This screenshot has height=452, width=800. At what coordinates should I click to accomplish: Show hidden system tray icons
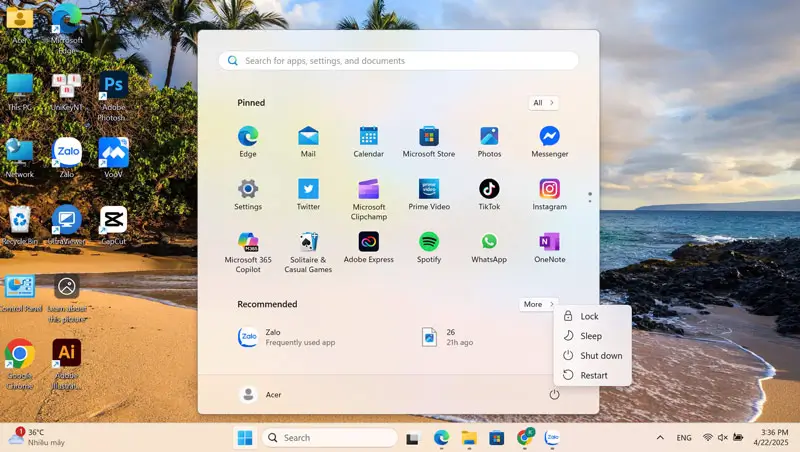tap(660, 438)
